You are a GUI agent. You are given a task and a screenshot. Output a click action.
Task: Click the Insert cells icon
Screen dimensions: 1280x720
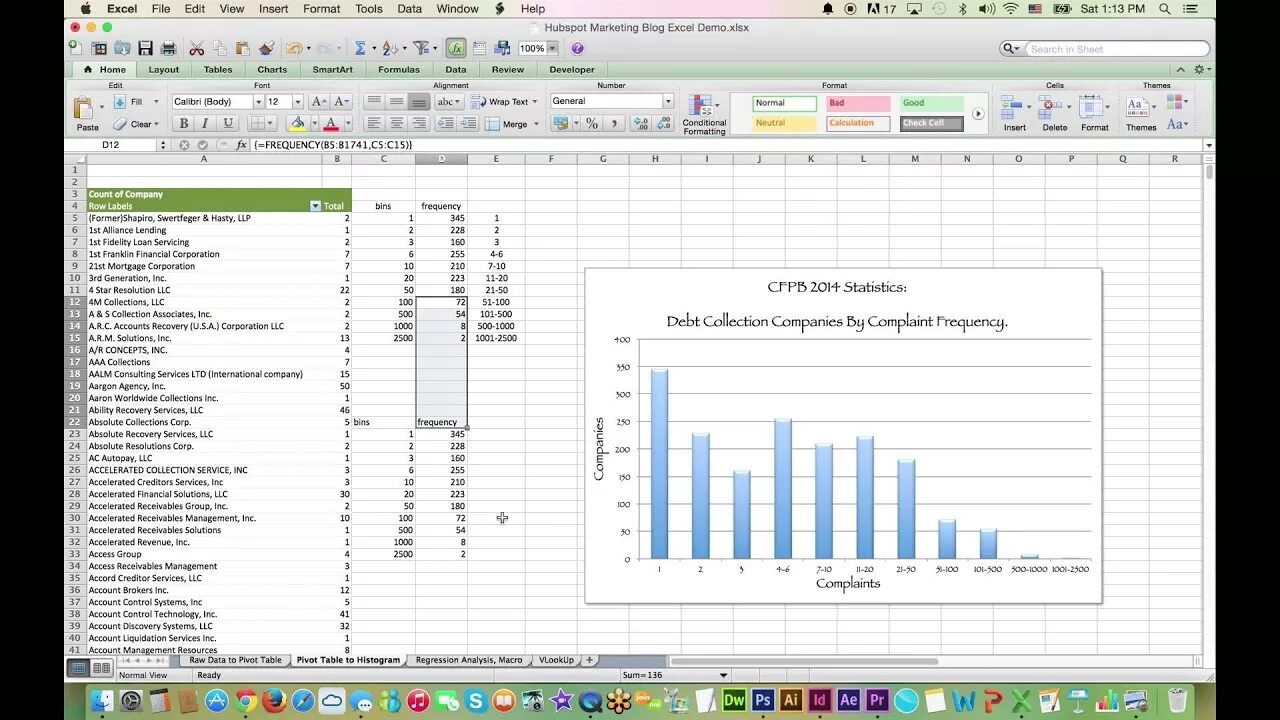1011,106
